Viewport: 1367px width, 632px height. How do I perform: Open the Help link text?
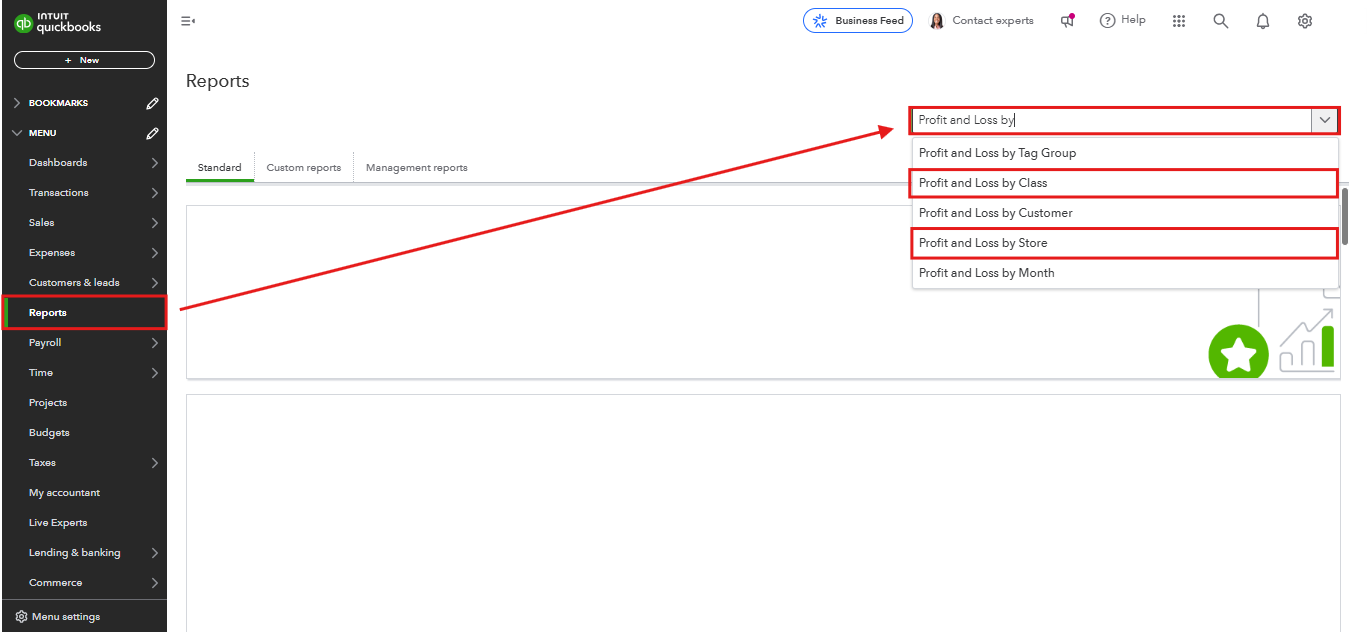(1133, 20)
